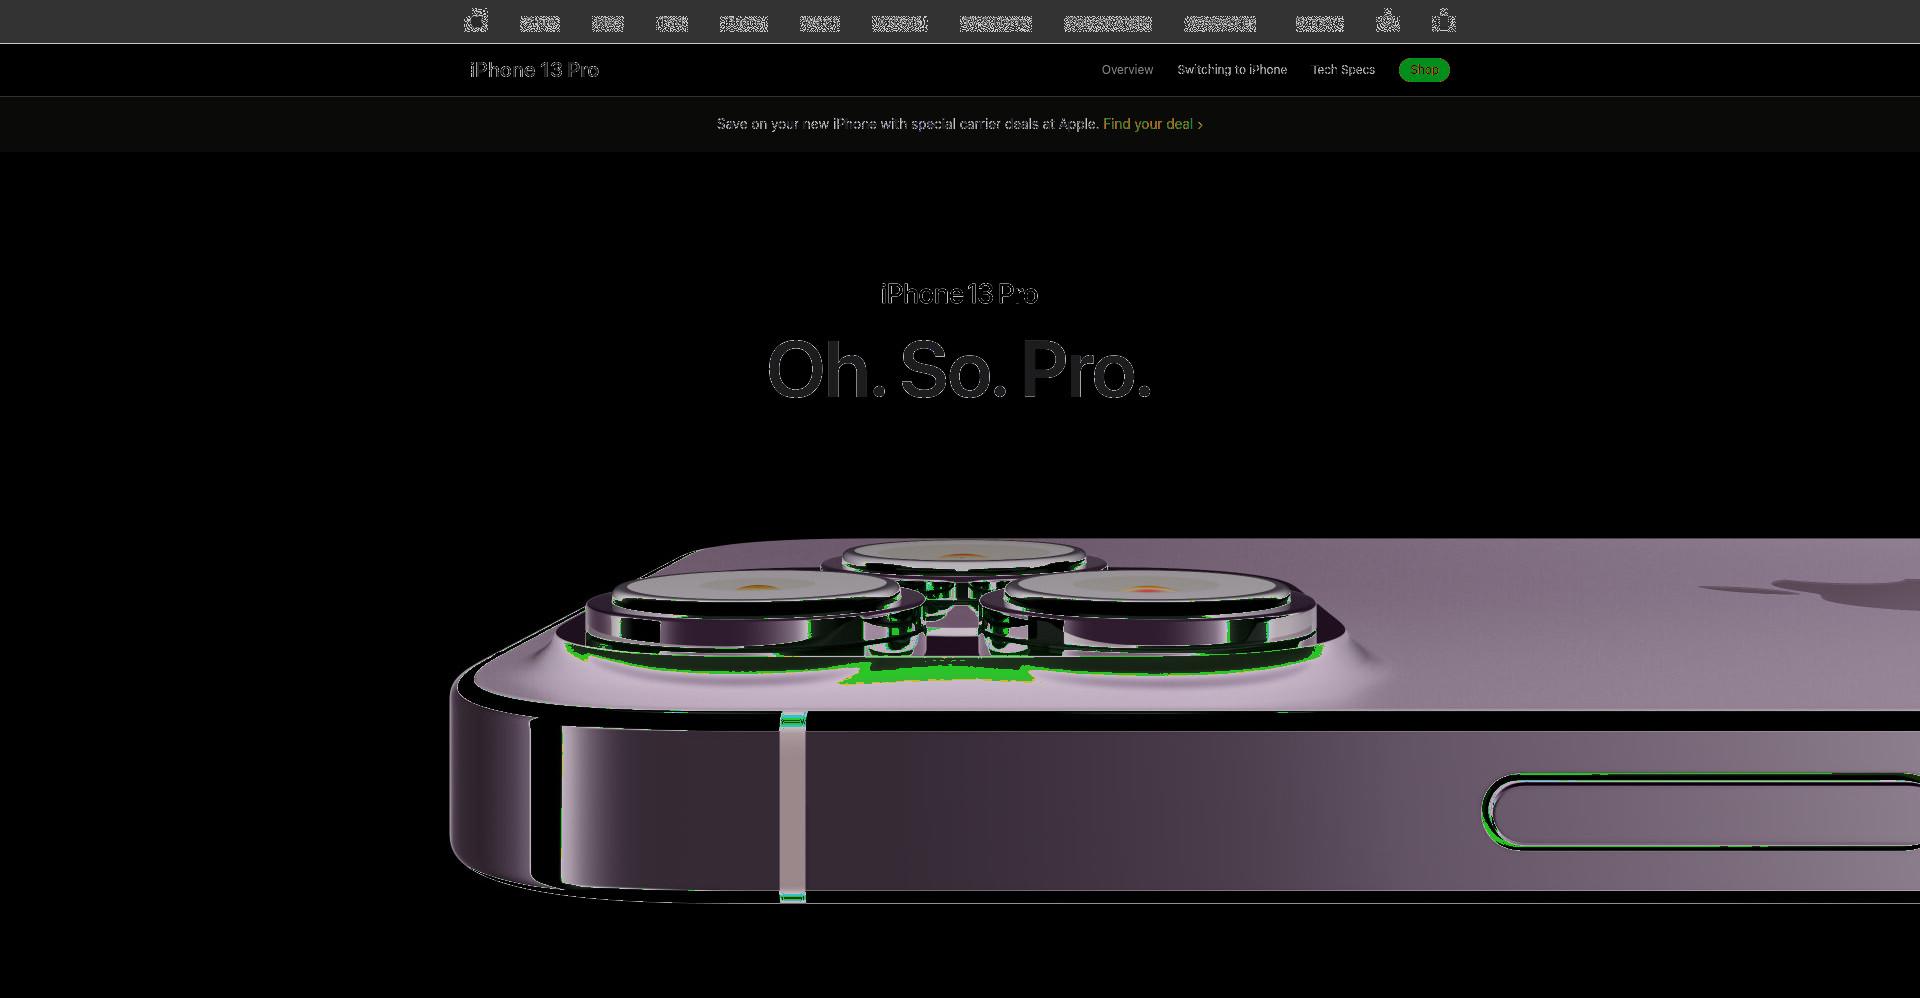Open the search magnifier icon in the top navigation
1920x998 pixels.
1387,21
